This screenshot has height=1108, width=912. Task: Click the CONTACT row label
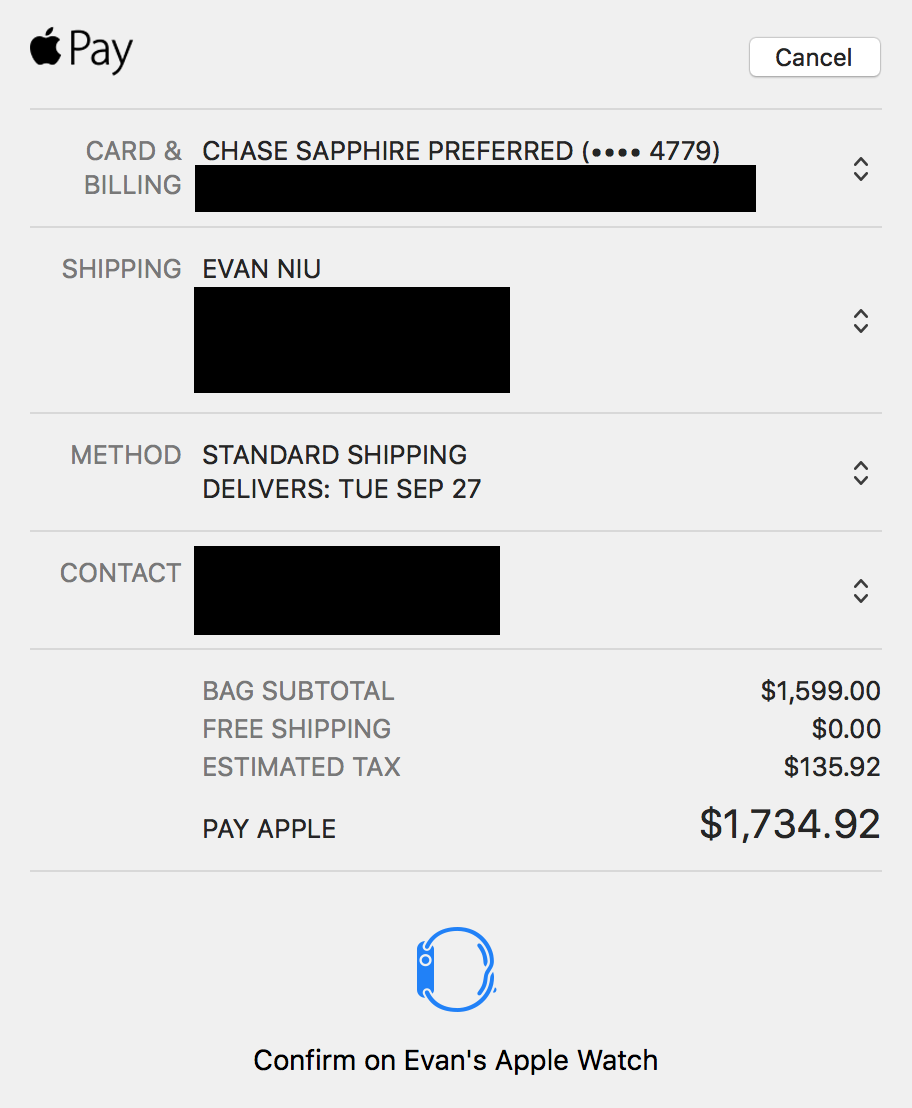[x=121, y=573]
